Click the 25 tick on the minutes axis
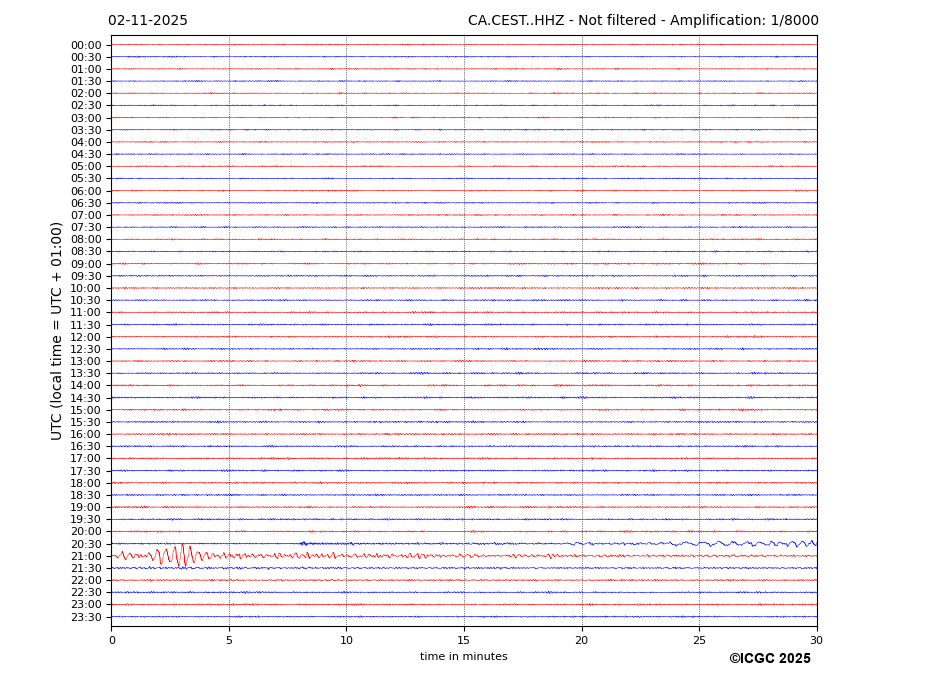The width and height of the screenshot is (927, 696). (x=699, y=640)
